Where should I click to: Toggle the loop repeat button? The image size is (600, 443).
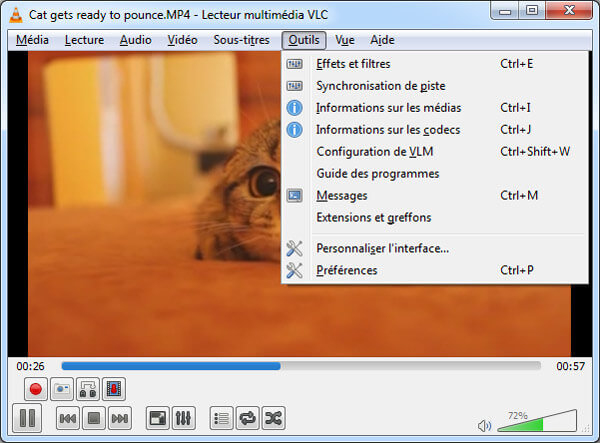pyautogui.click(x=247, y=419)
